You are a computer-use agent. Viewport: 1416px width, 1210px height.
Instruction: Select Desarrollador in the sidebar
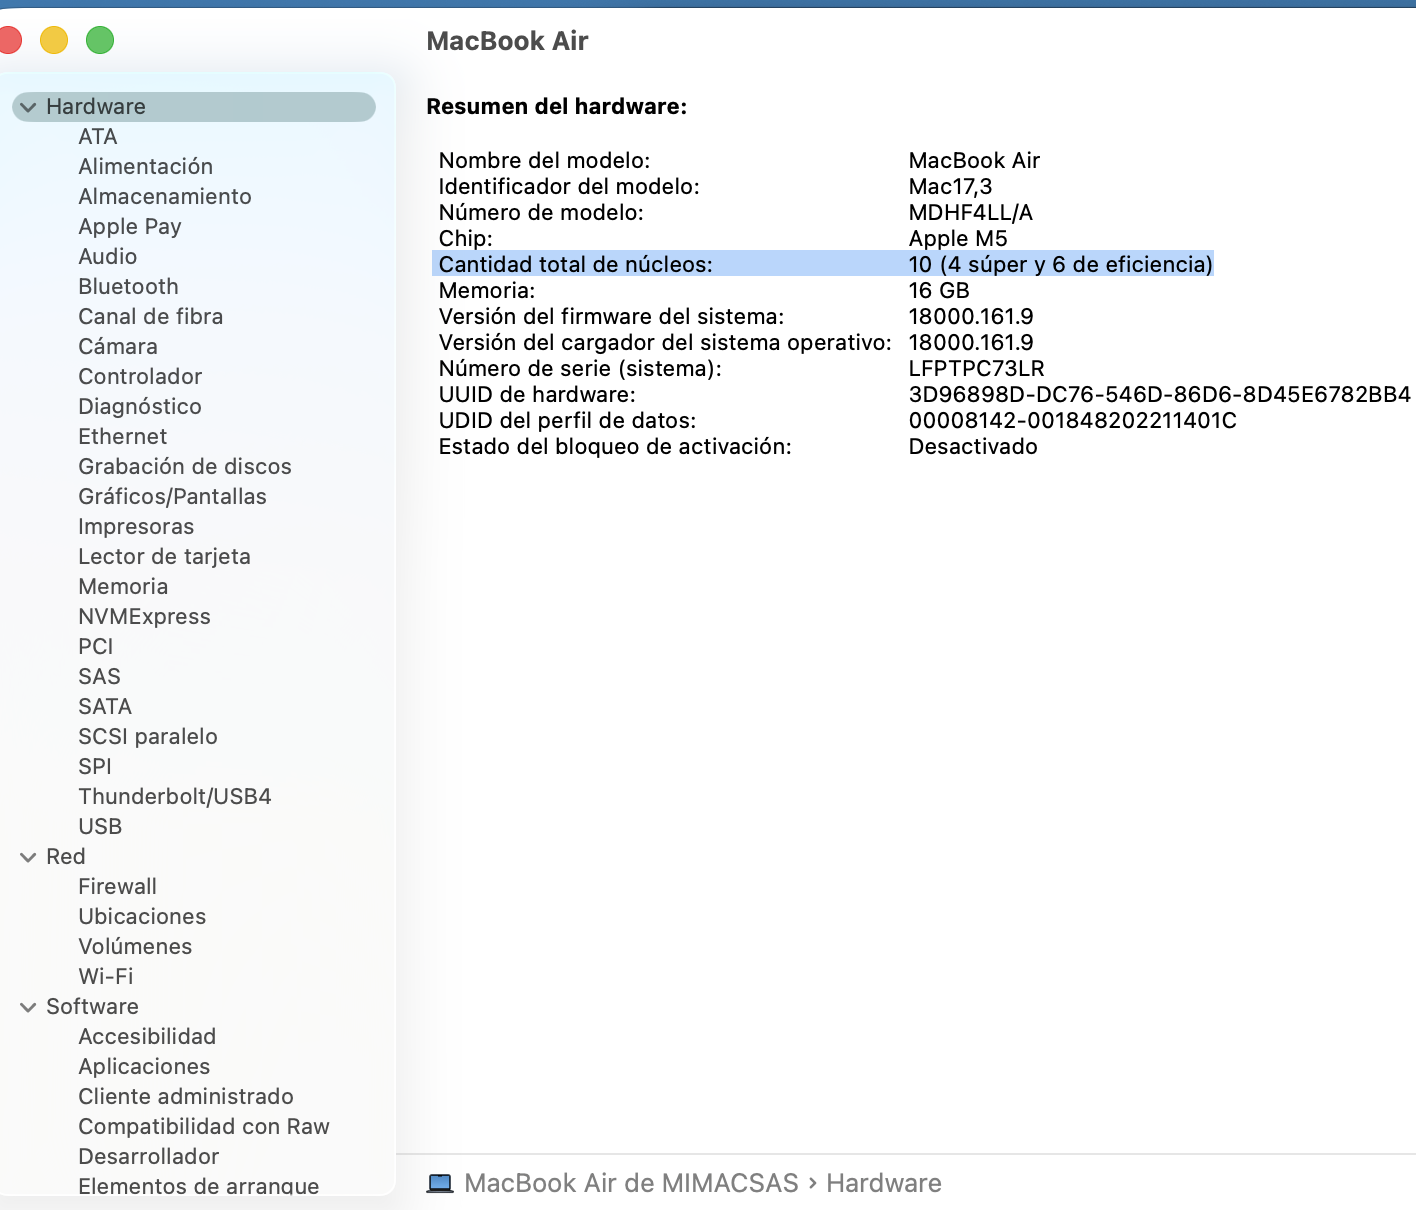(x=149, y=1157)
